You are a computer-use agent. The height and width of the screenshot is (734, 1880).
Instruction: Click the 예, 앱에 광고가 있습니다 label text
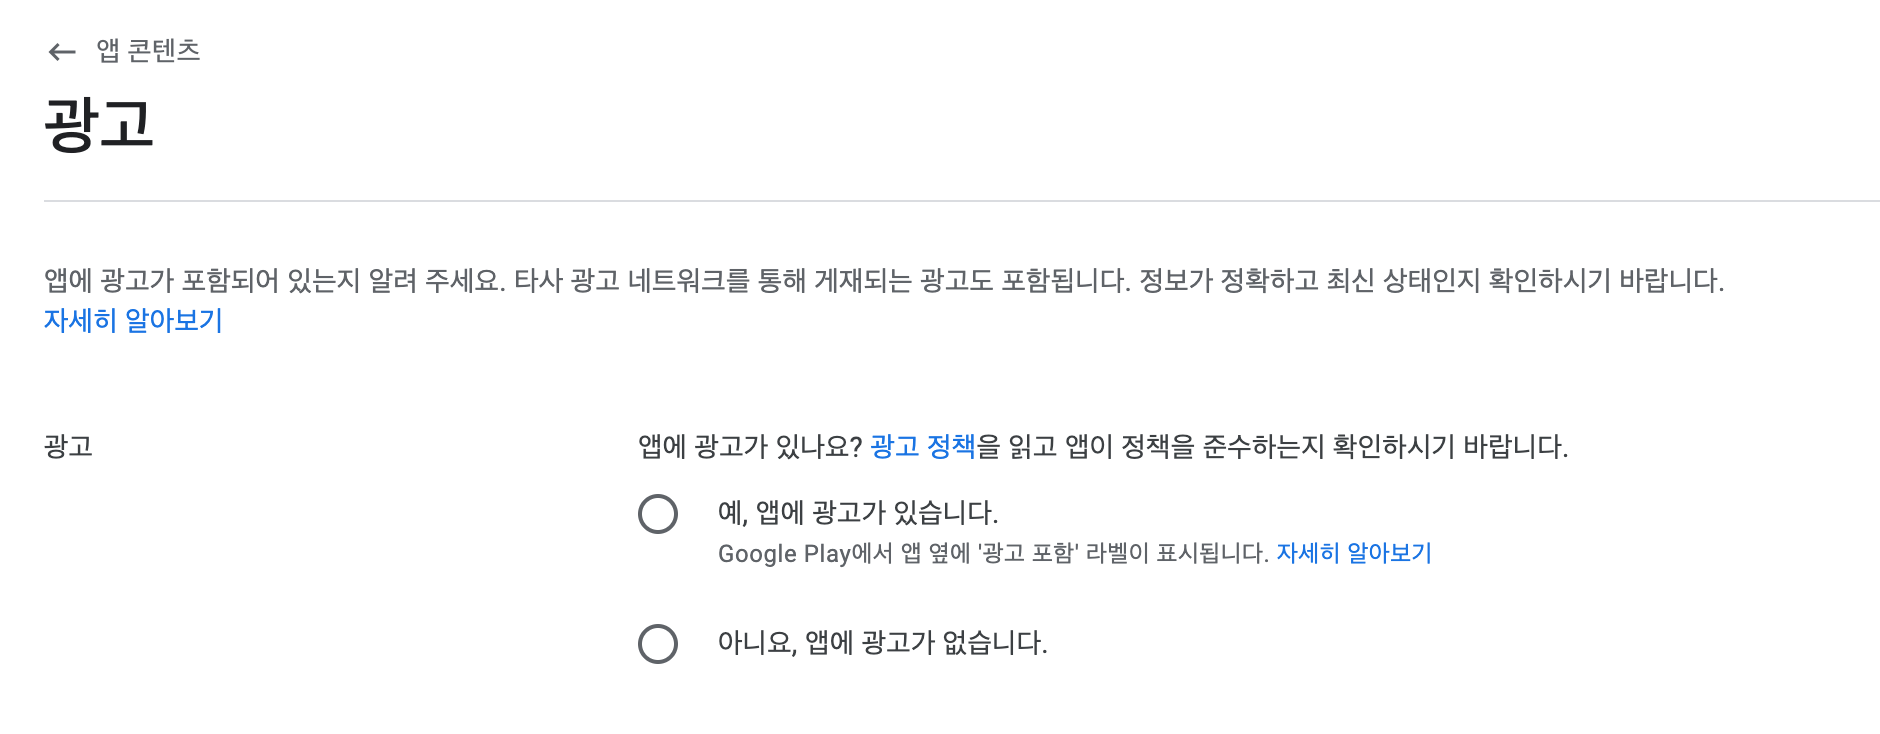[x=858, y=513]
